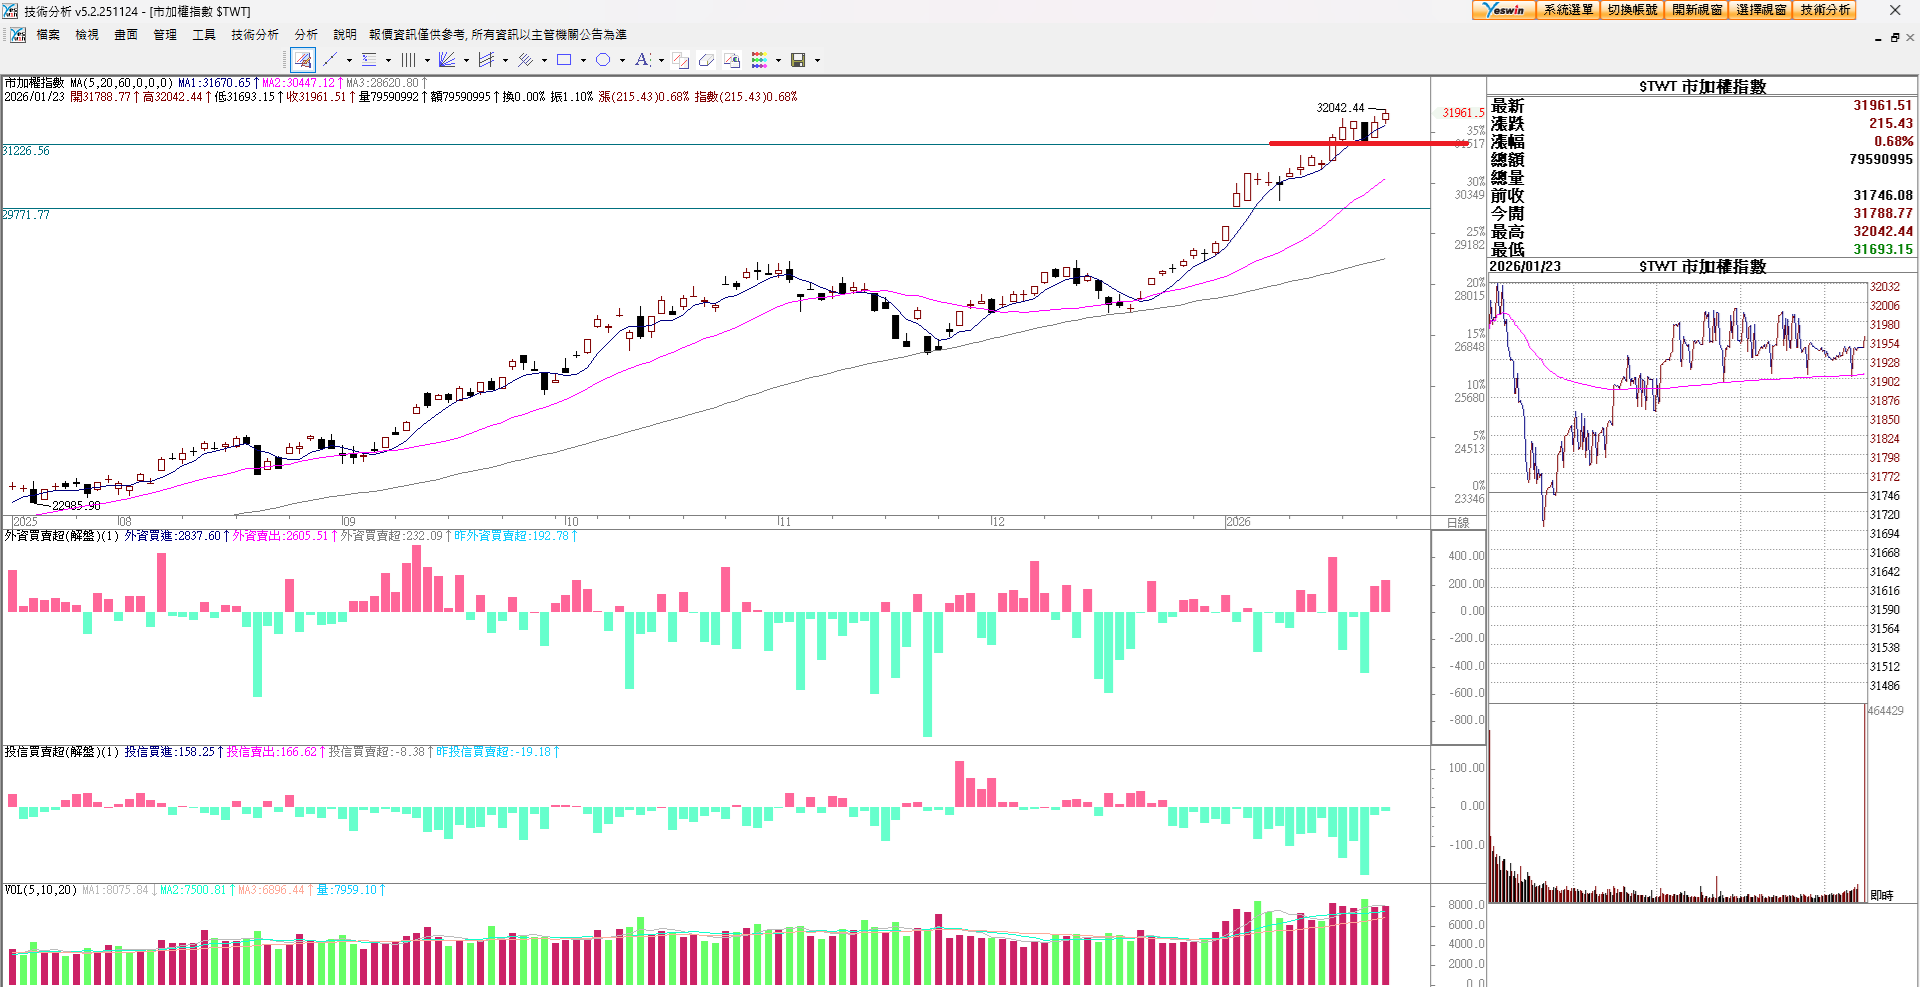Expand the rectangle tool dropdown arrow
1920x987 pixels.
click(583, 60)
